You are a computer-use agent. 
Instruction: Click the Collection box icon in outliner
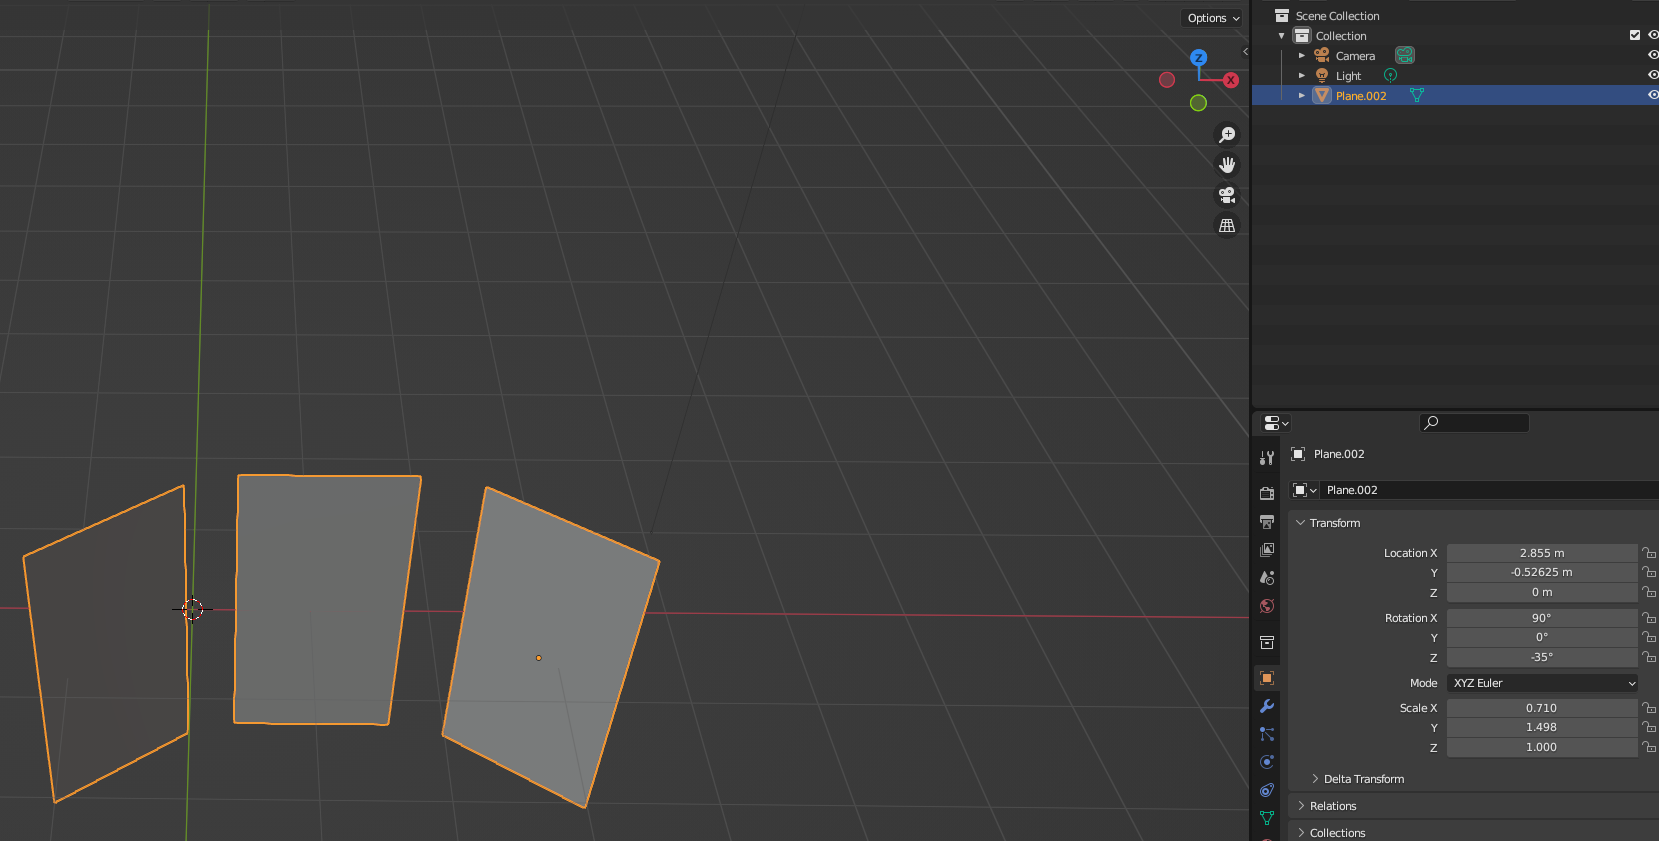pyautogui.click(x=1302, y=36)
